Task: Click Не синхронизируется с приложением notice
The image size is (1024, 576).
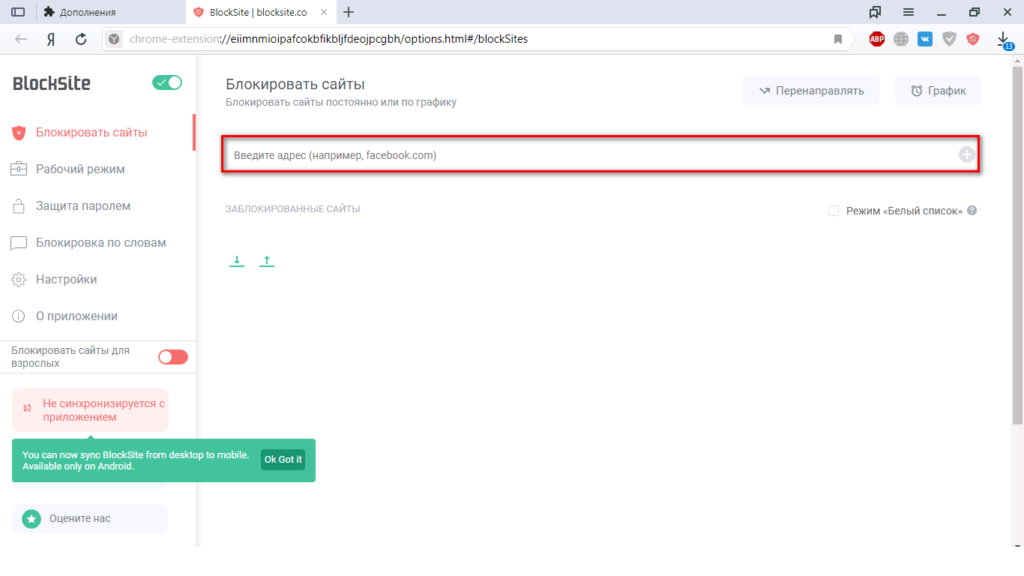Action: point(90,410)
